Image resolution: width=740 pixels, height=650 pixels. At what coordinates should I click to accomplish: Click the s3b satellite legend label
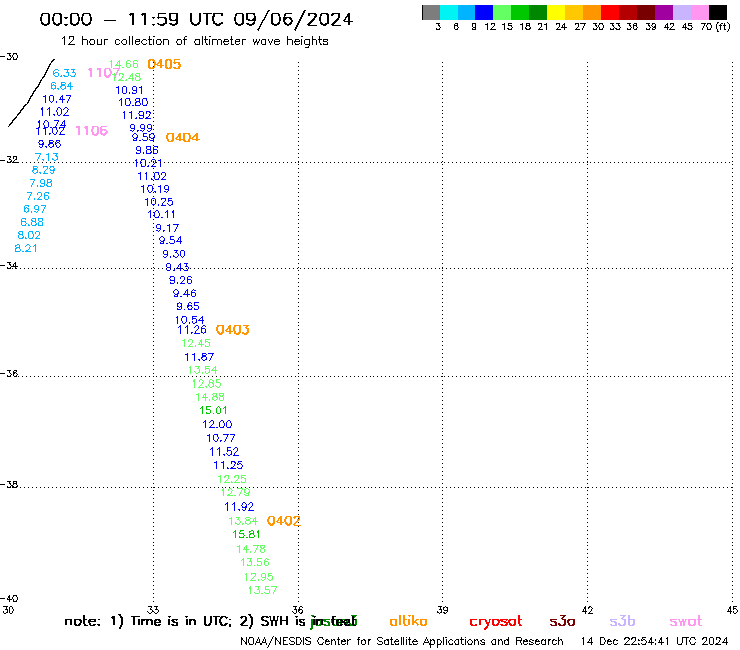(x=622, y=621)
